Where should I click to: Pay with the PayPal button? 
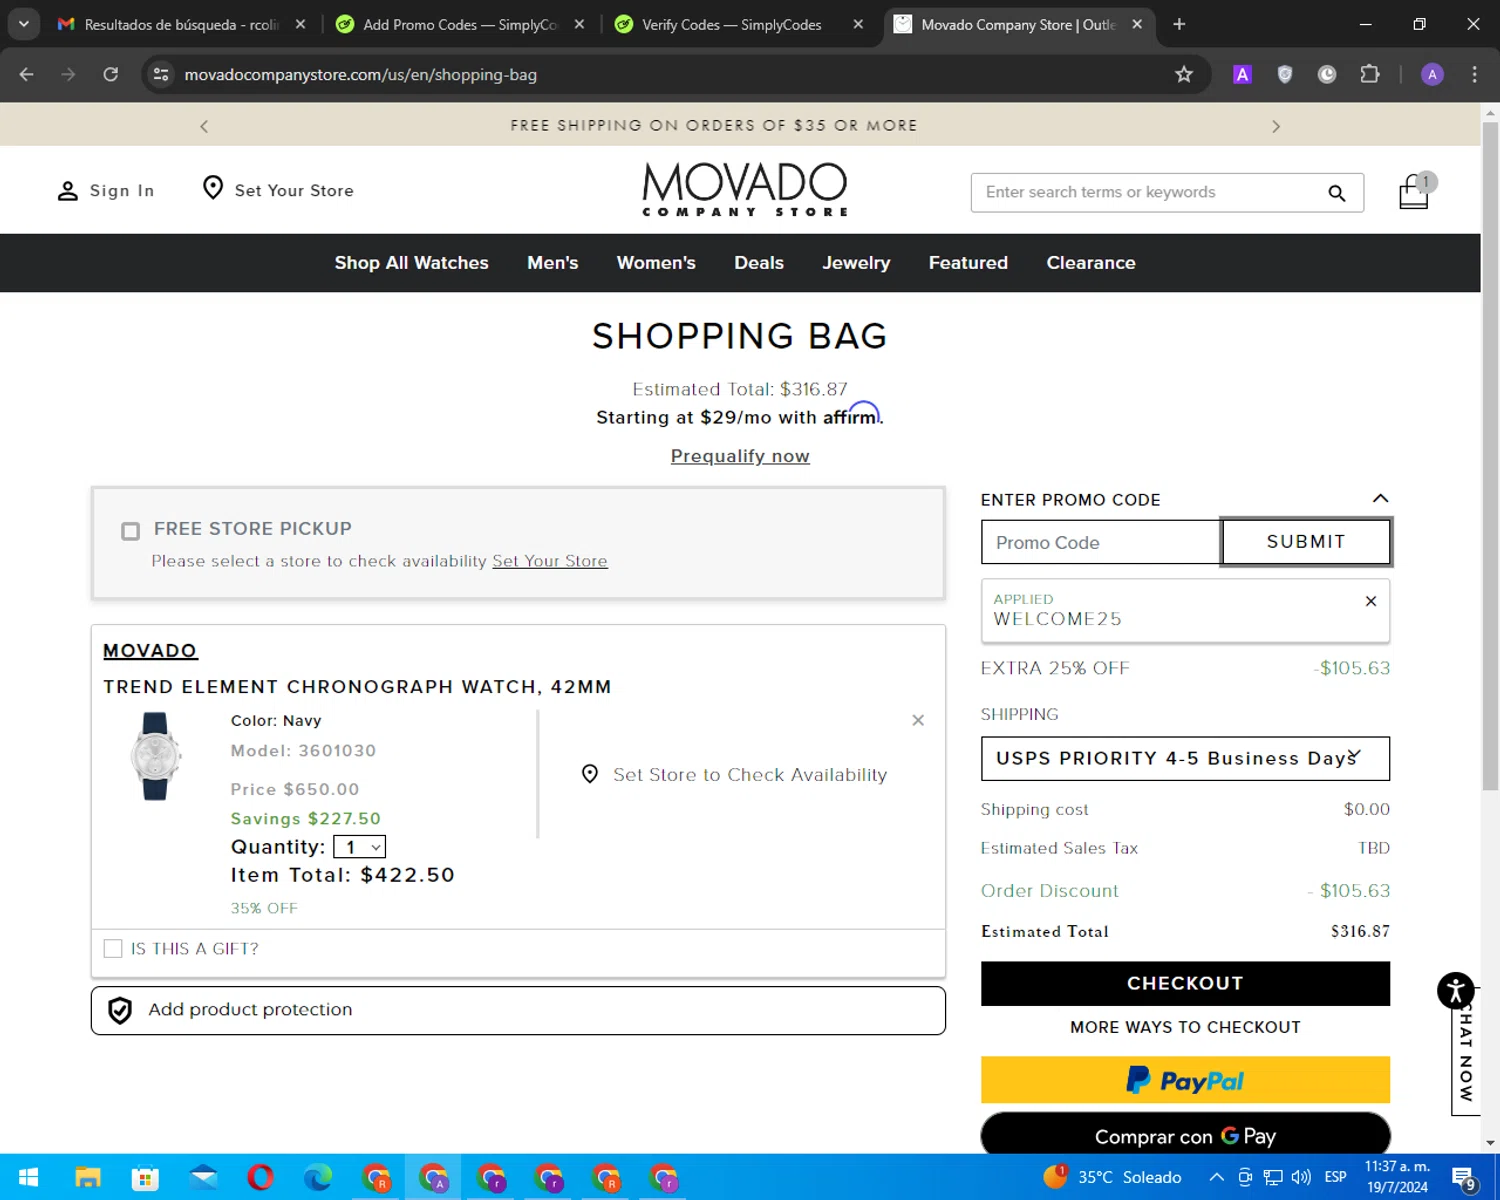click(1185, 1080)
